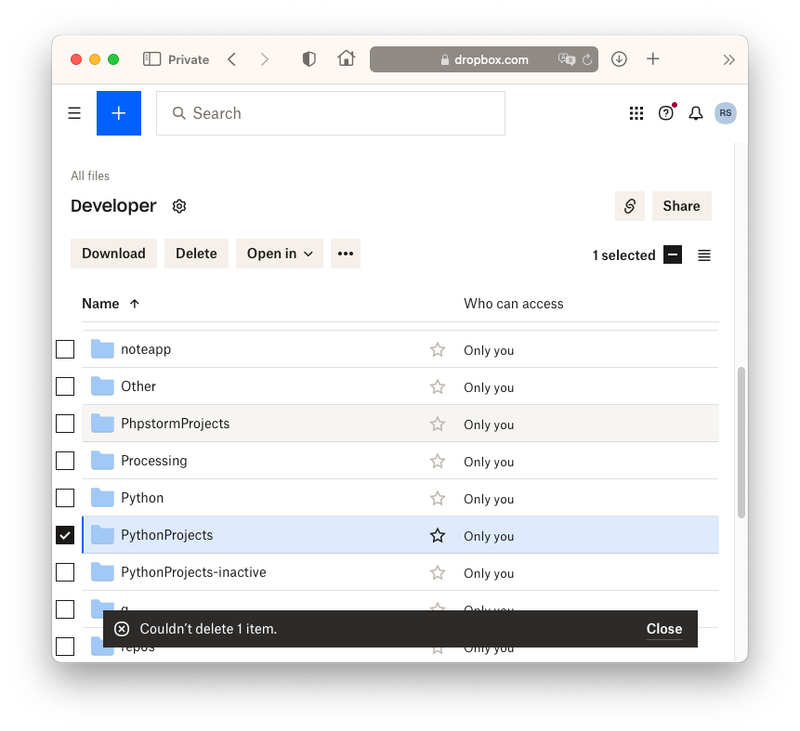800x731 pixels.
Task: Open the translate icon in address bar
Action: [x=566, y=59]
